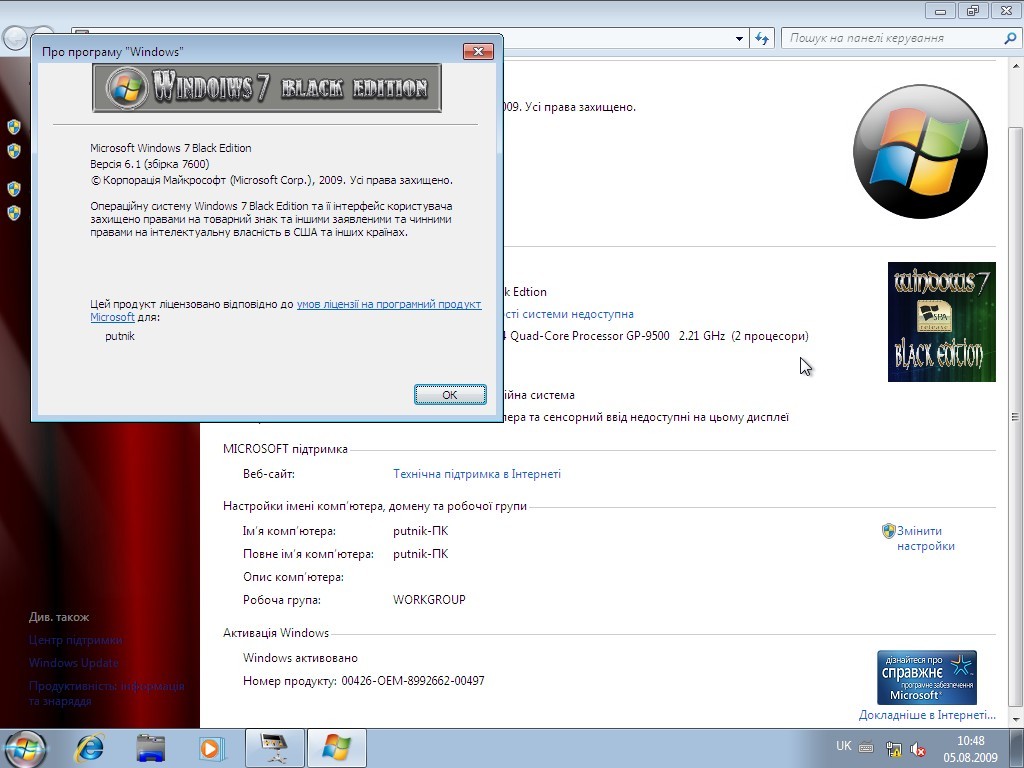Expand the address bar history dropdown
Image resolution: width=1024 pixels, height=768 pixels.
point(739,39)
